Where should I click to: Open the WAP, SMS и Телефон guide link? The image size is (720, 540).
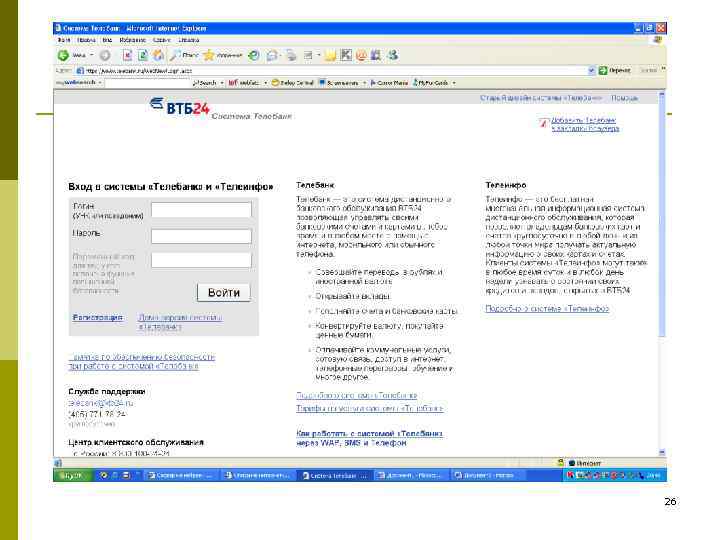tap(370, 439)
